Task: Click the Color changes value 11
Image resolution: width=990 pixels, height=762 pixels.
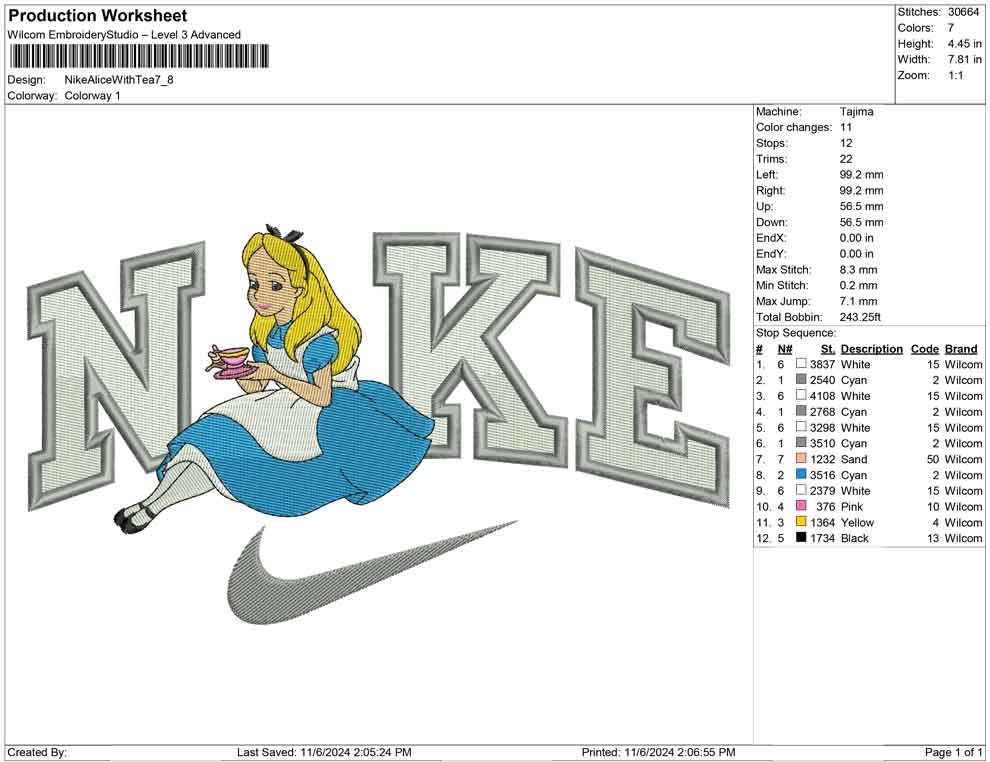Action: coord(846,128)
